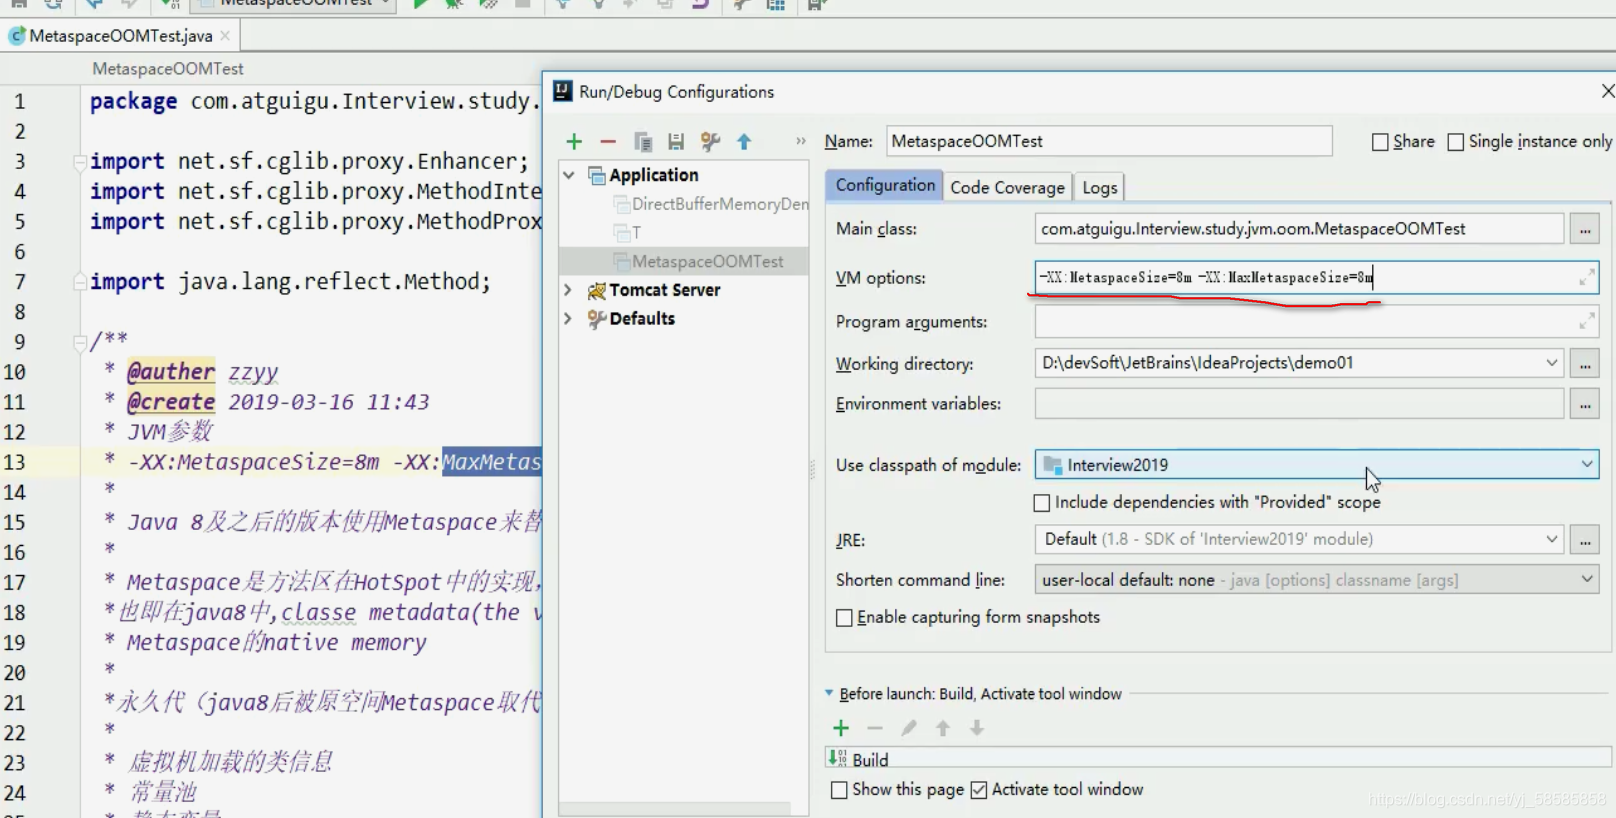This screenshot has height=818, width=1616.
Task: Browse for Working directory with ellipsis button
Action: pyautogui.click(x=1585, y=363)
